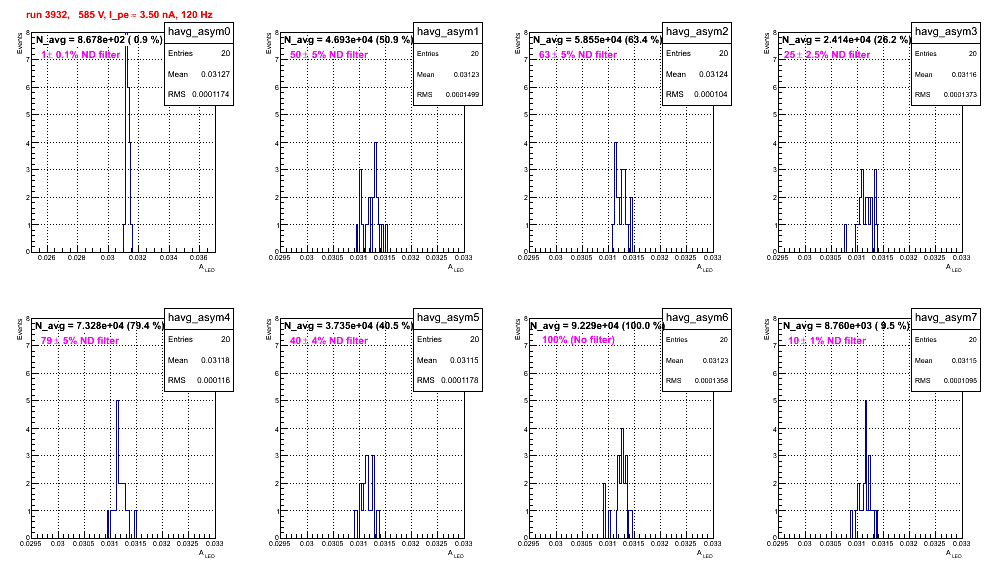The image size is (996, 572).
Task: Click RMS 0.0001499 in havg_asym1 stats
Action: [448, 95]
